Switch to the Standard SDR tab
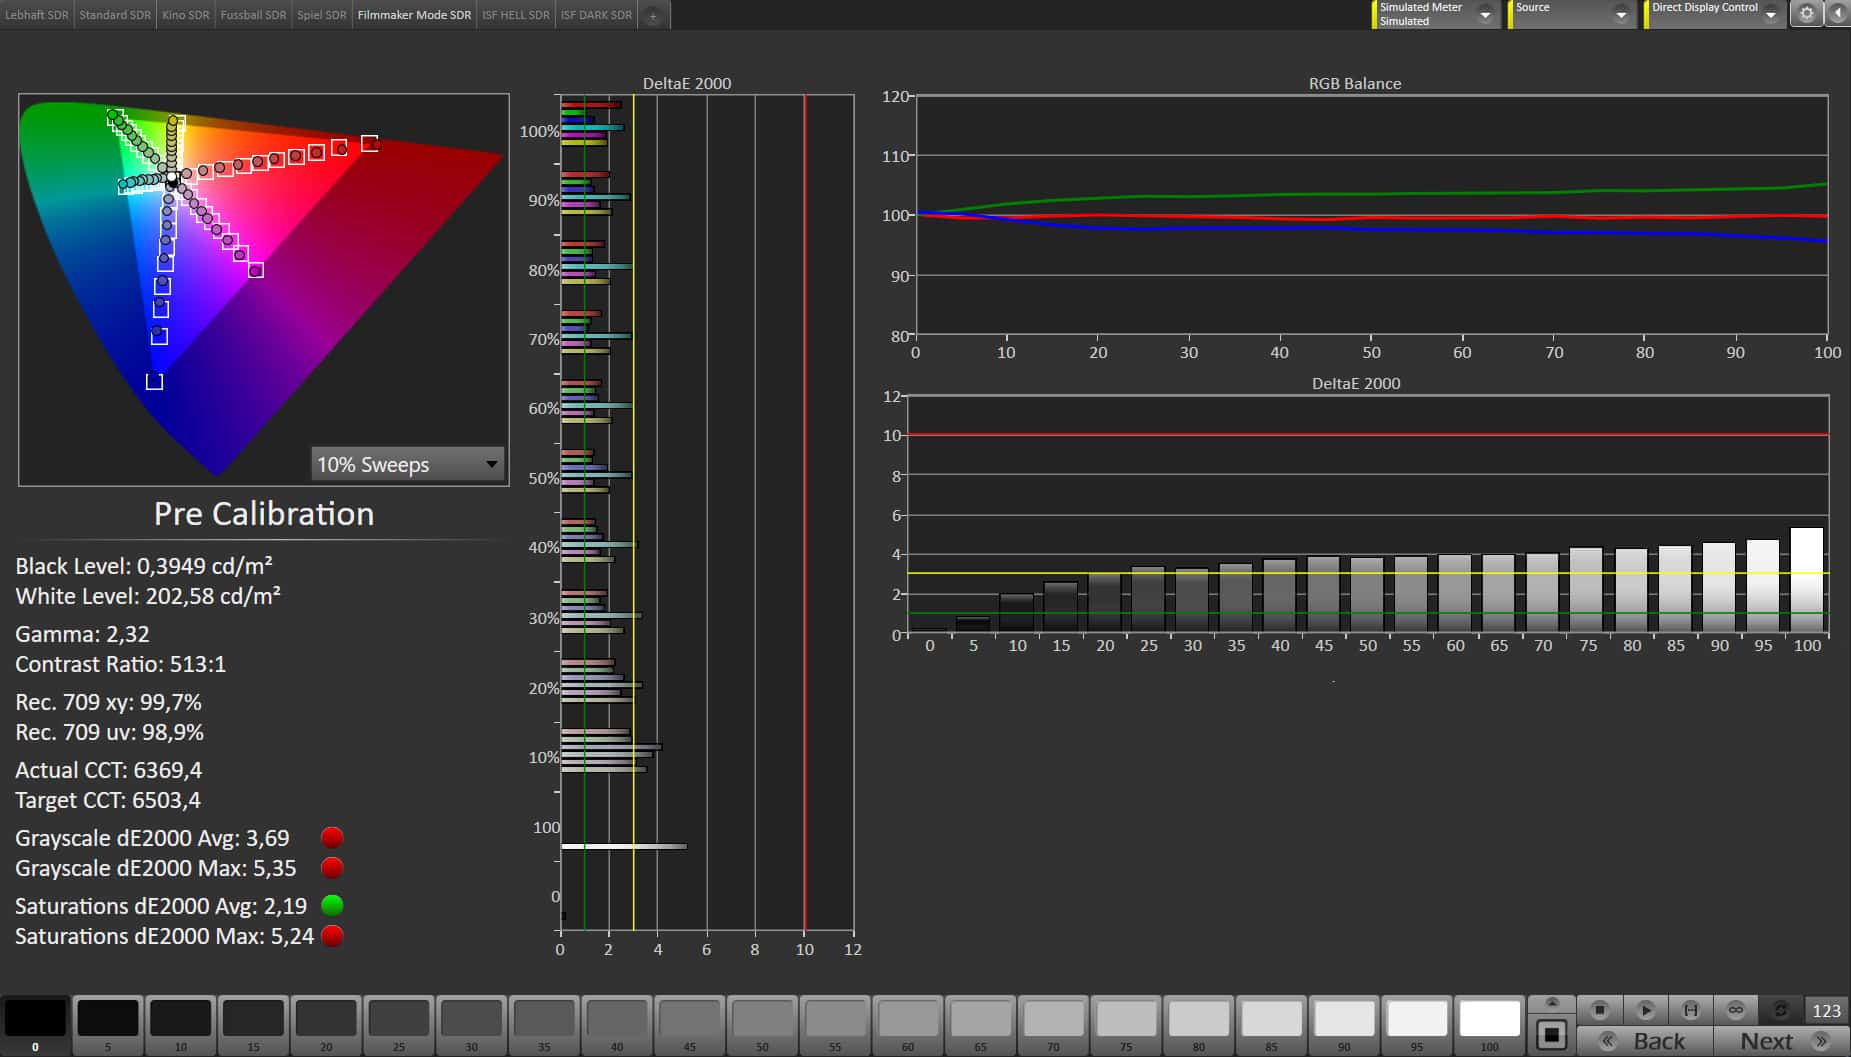Image resolution: width=1851 pixels, height=1057 pixels. tap(115, 15)
